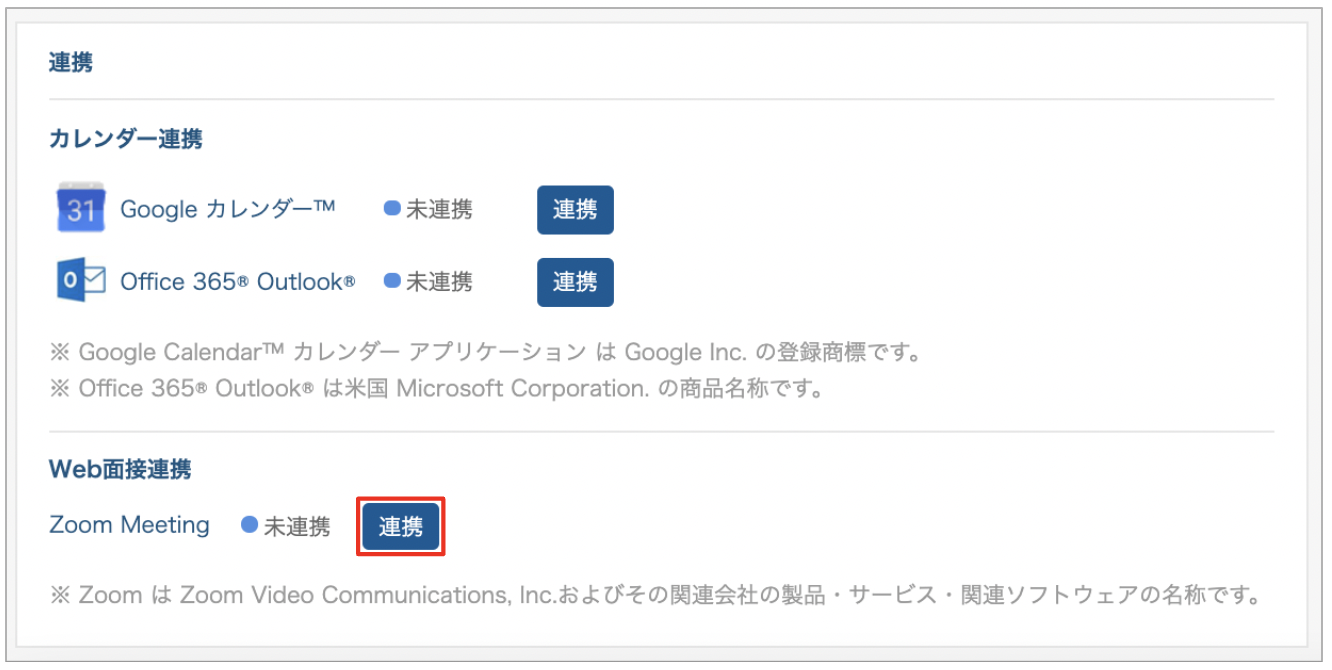The width and height of the screenshot is (1332, 670).
Task: Click the Google Calendar icon
Action: 81,208
